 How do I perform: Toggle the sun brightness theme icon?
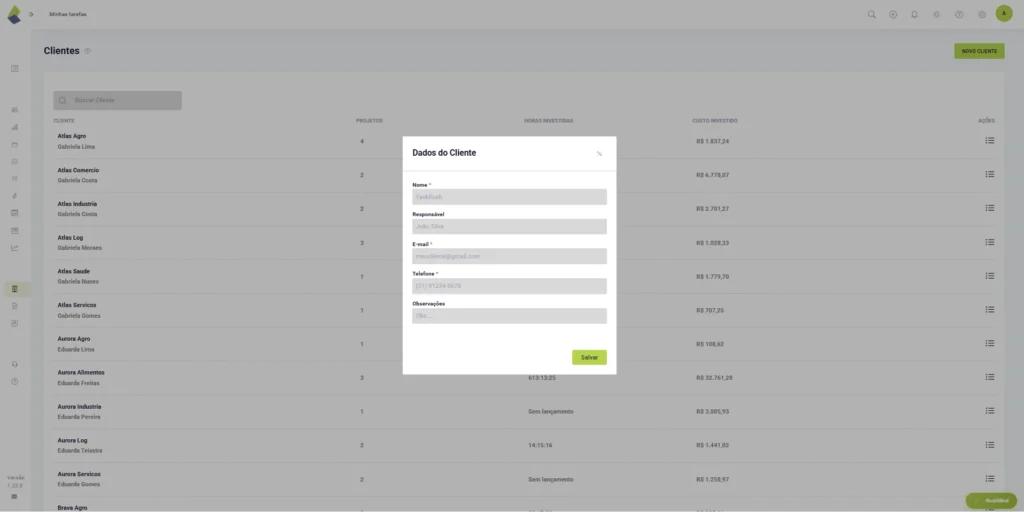pyautogui.click(x=936, y=14)
